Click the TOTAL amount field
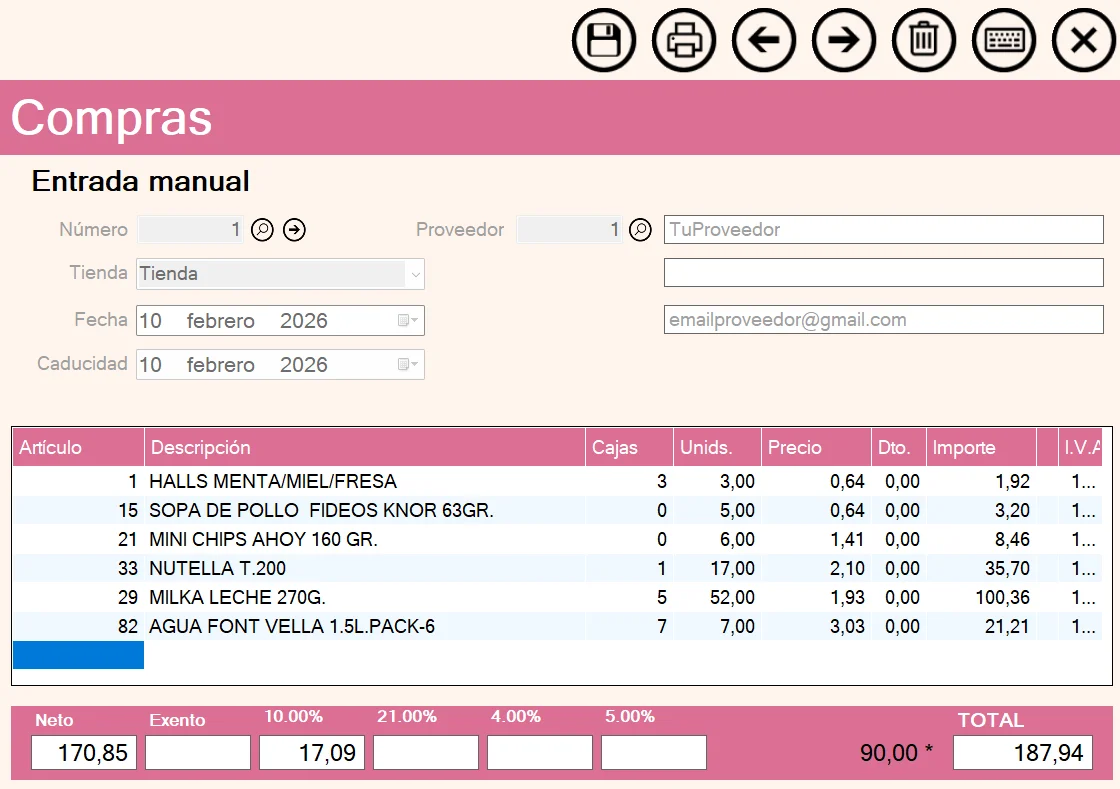The width and height of the screenshot is (1120, 789). pyautogui.click(x=1022, y=753)
